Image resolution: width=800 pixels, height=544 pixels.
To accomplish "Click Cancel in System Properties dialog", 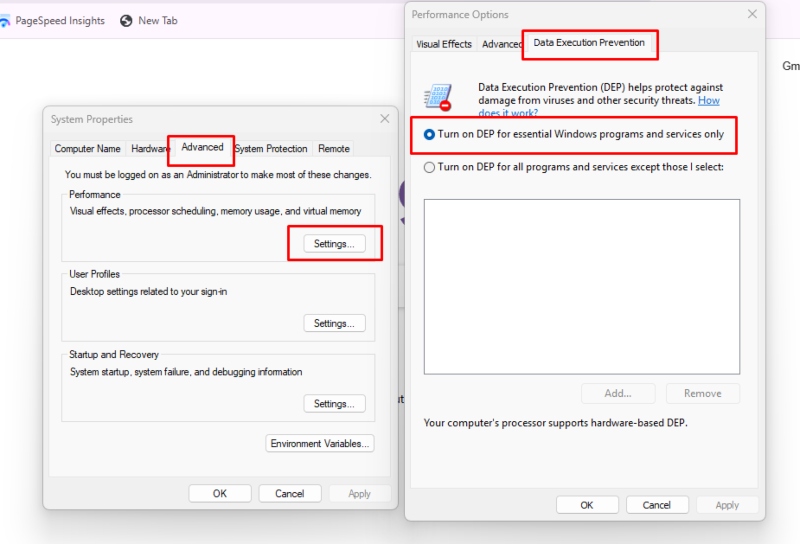I will point(290,493).
